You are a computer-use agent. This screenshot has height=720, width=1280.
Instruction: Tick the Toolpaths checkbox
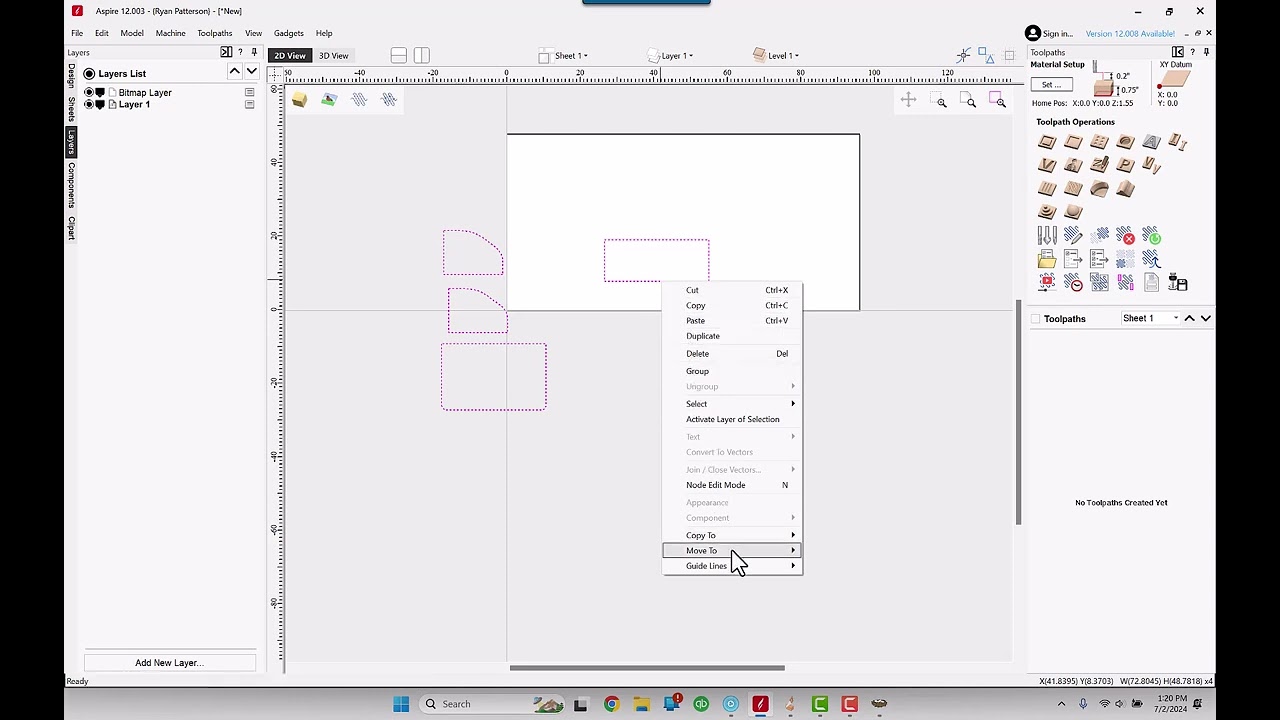pos(1036,319)
